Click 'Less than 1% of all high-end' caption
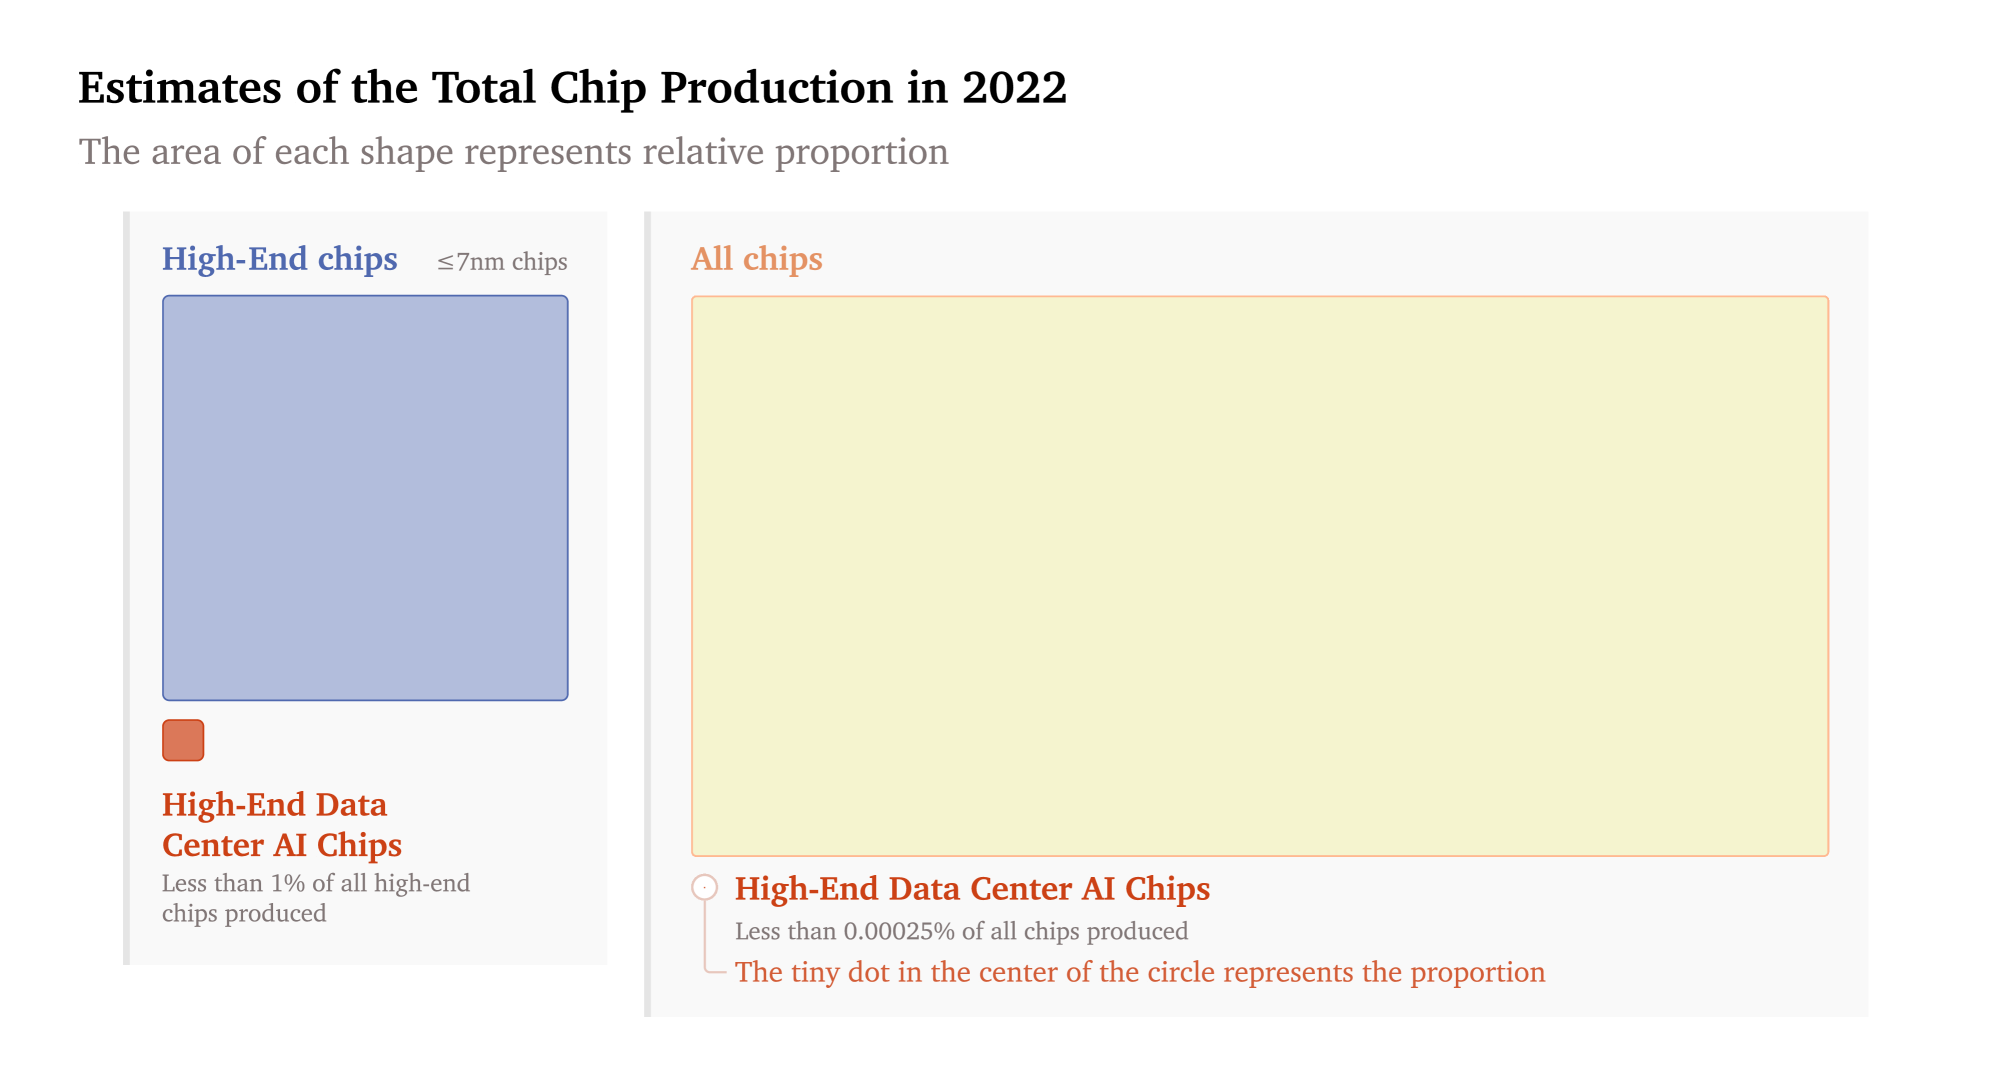1993x1075 pixels. click(315, 884)
